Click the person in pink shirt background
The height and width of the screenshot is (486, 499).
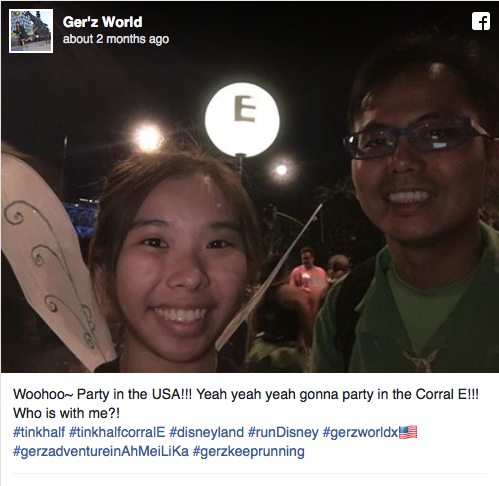pos(307,277)
